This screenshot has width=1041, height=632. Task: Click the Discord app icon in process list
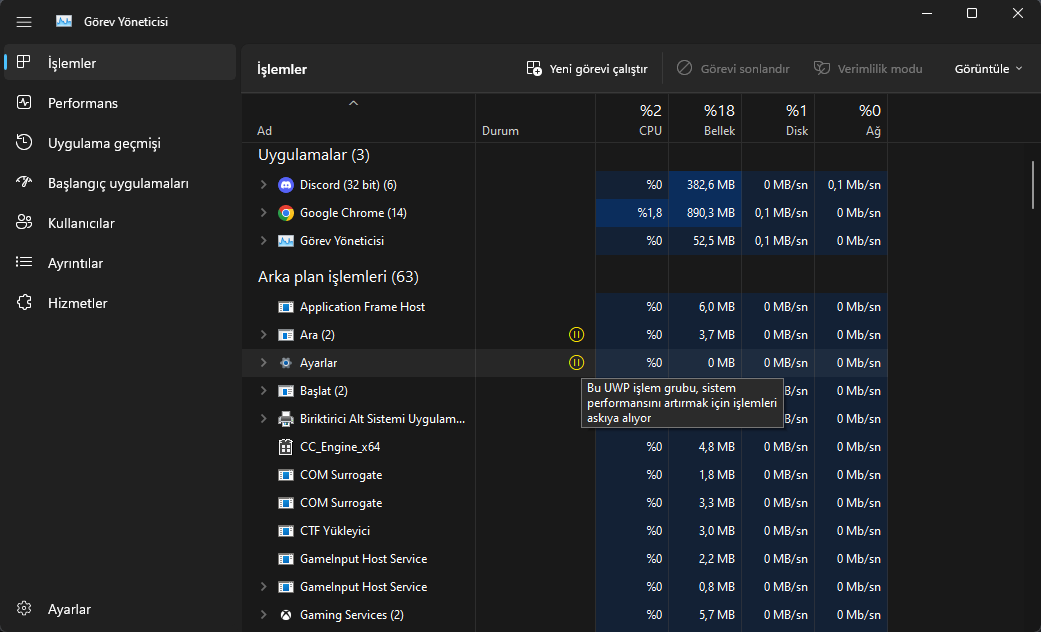(286, 185)
